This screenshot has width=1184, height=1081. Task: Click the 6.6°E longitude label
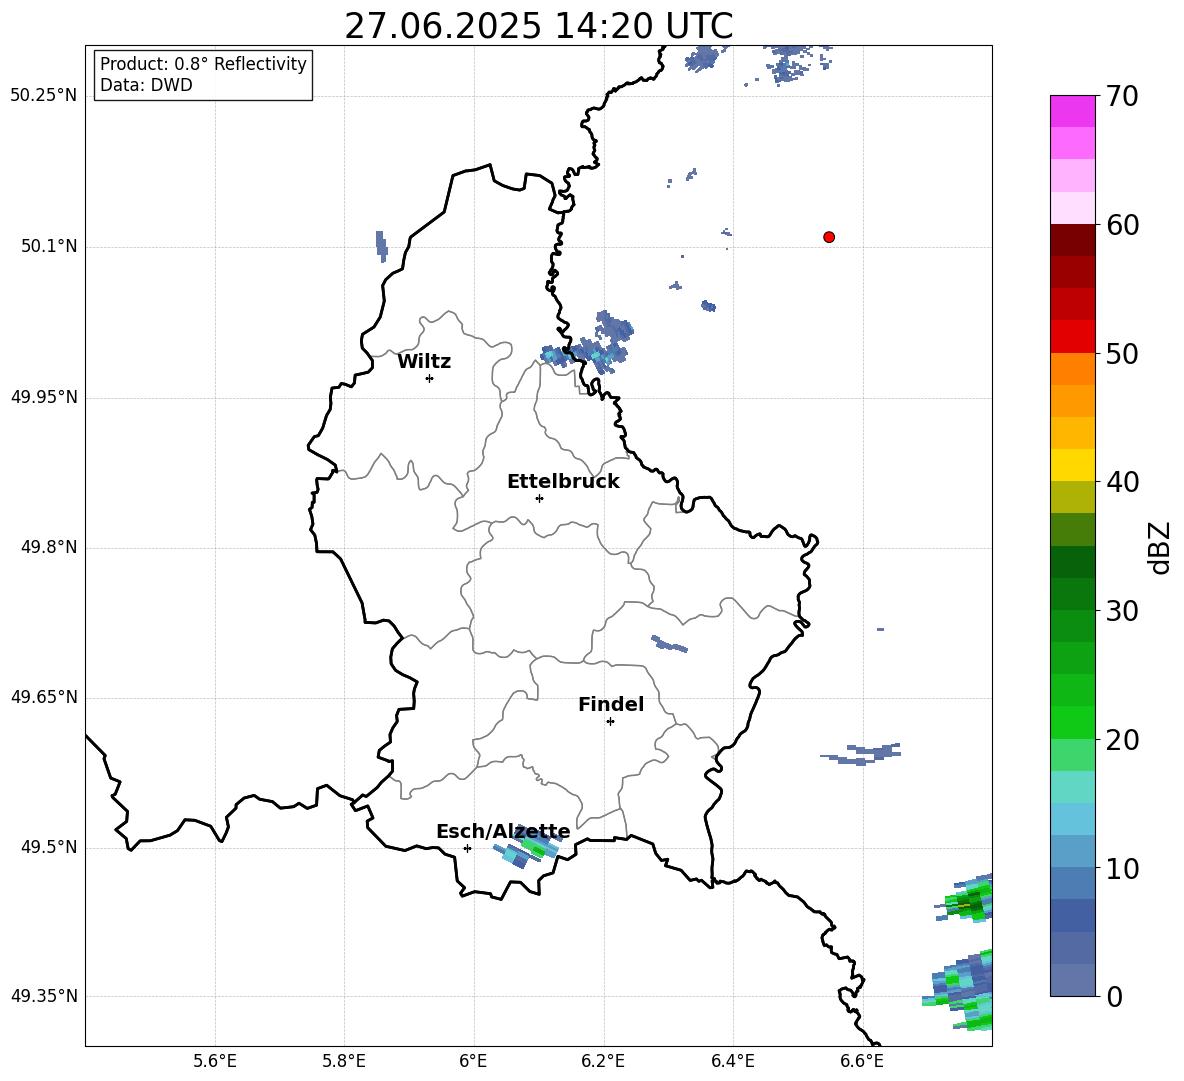[x=862, y=1061]
